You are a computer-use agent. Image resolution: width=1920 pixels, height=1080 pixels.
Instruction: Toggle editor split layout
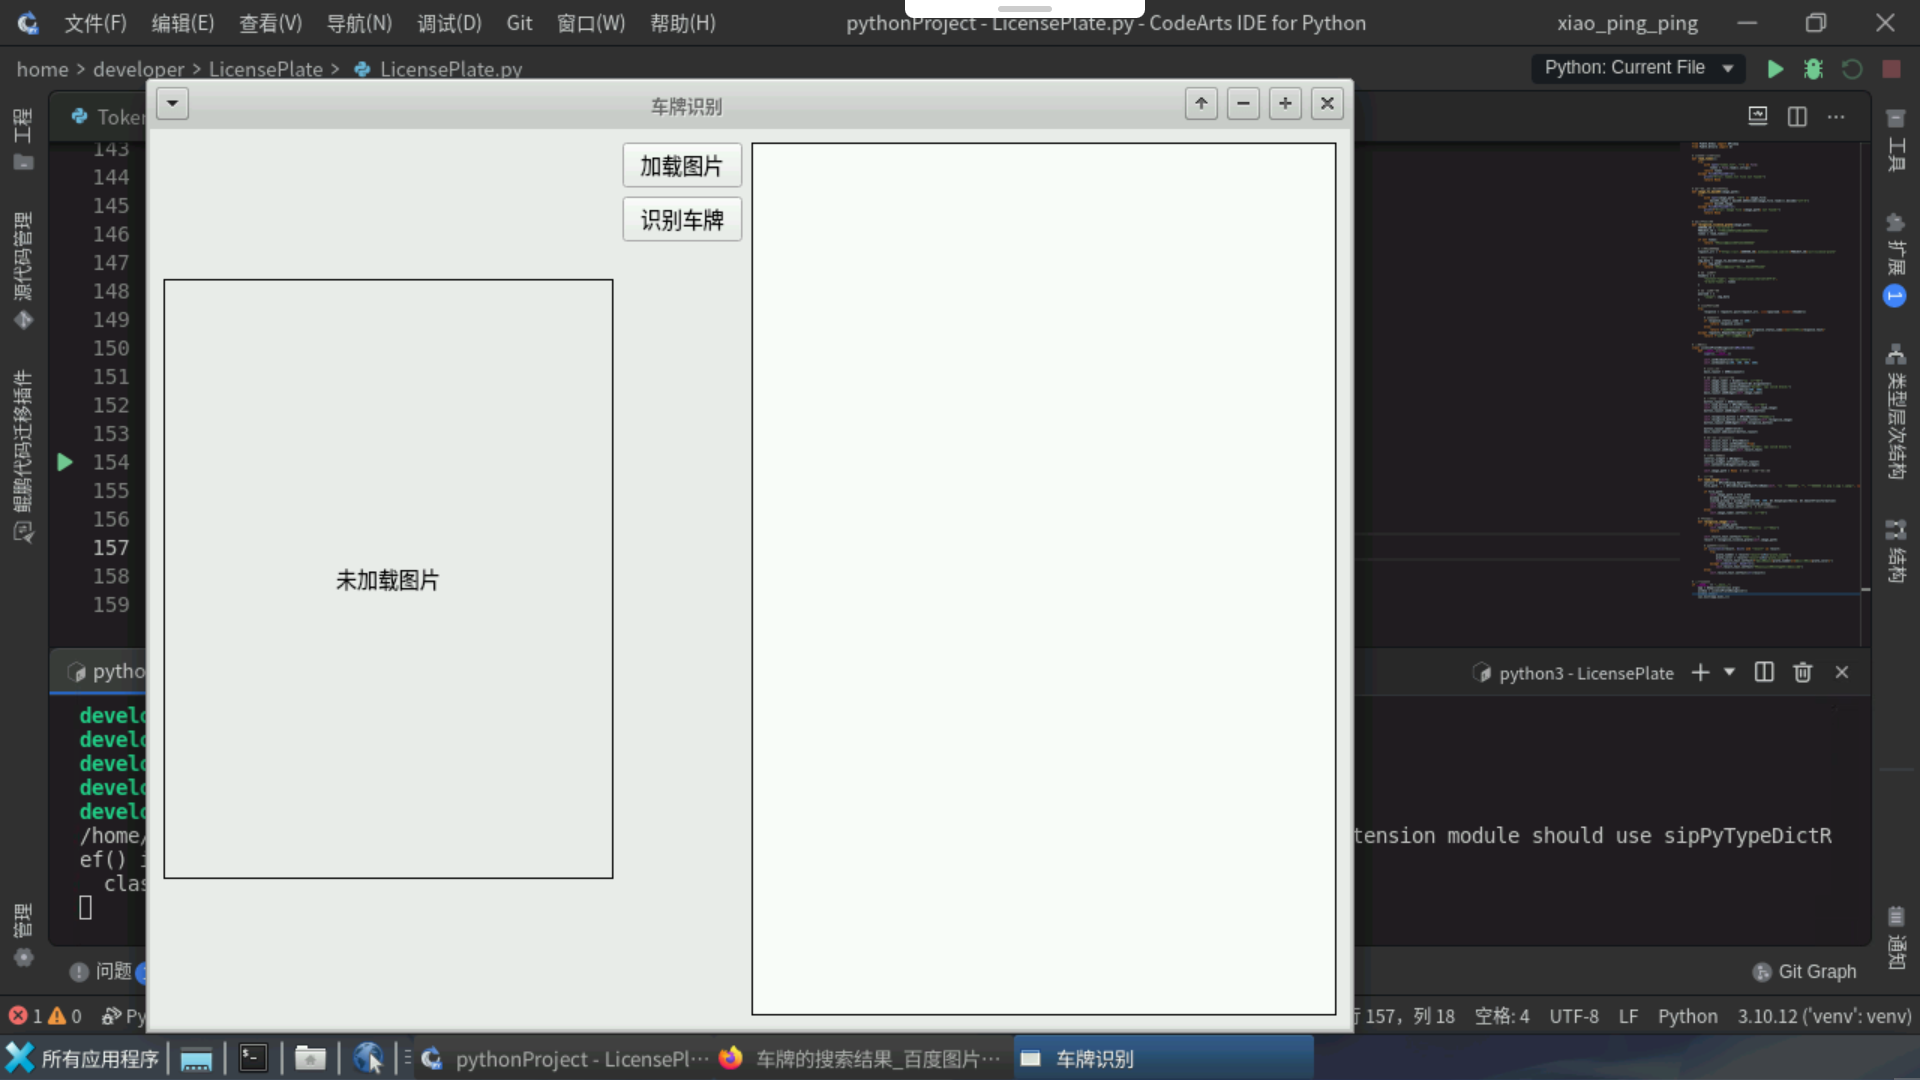click(x=1797, y=116)
